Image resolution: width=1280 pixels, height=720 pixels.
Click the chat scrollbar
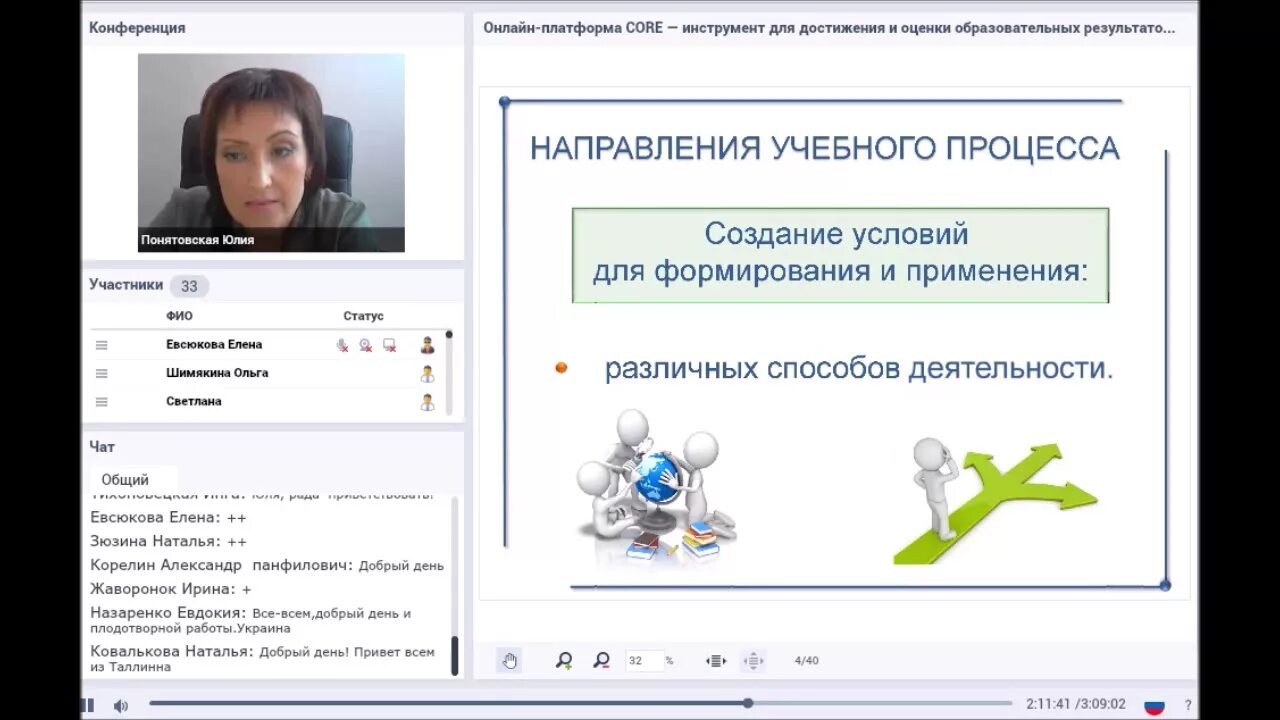point(454,586)
